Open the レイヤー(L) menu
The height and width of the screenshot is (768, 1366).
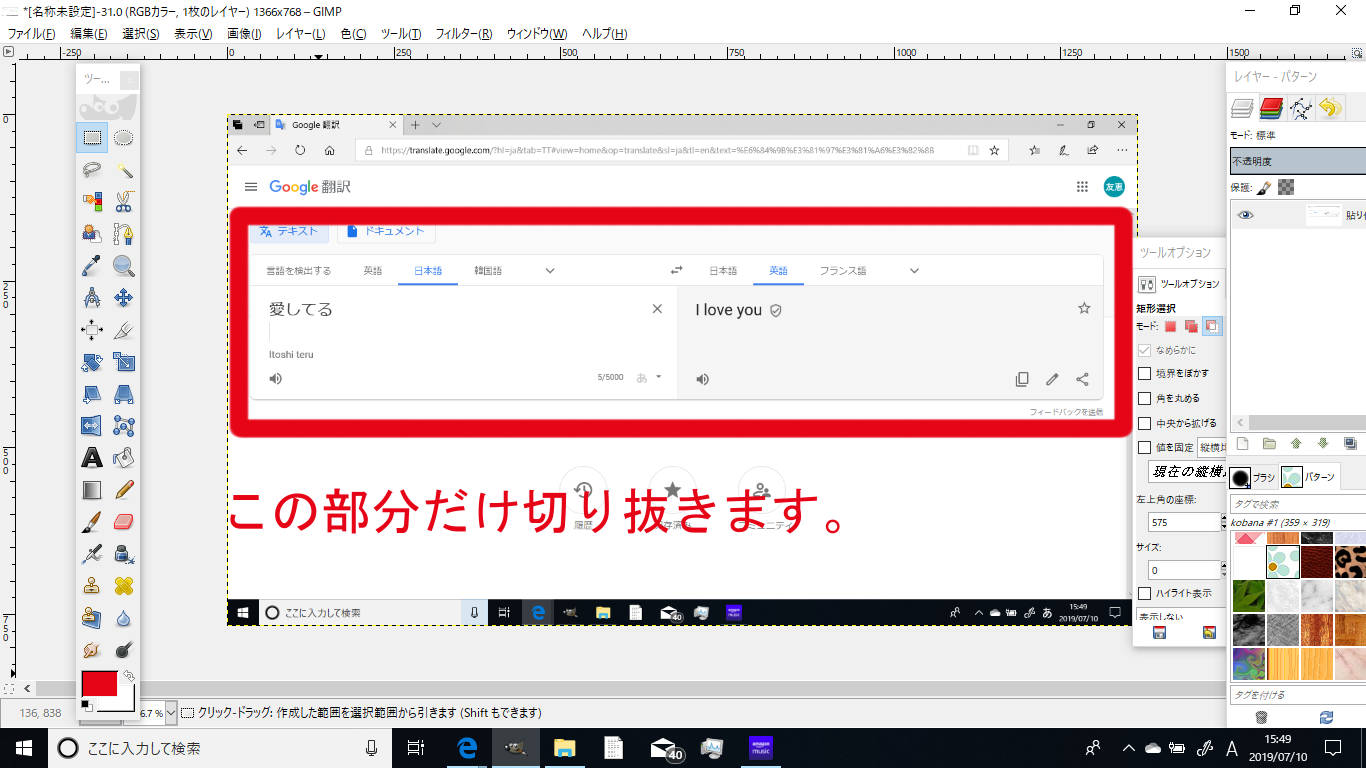pos(301,34)
